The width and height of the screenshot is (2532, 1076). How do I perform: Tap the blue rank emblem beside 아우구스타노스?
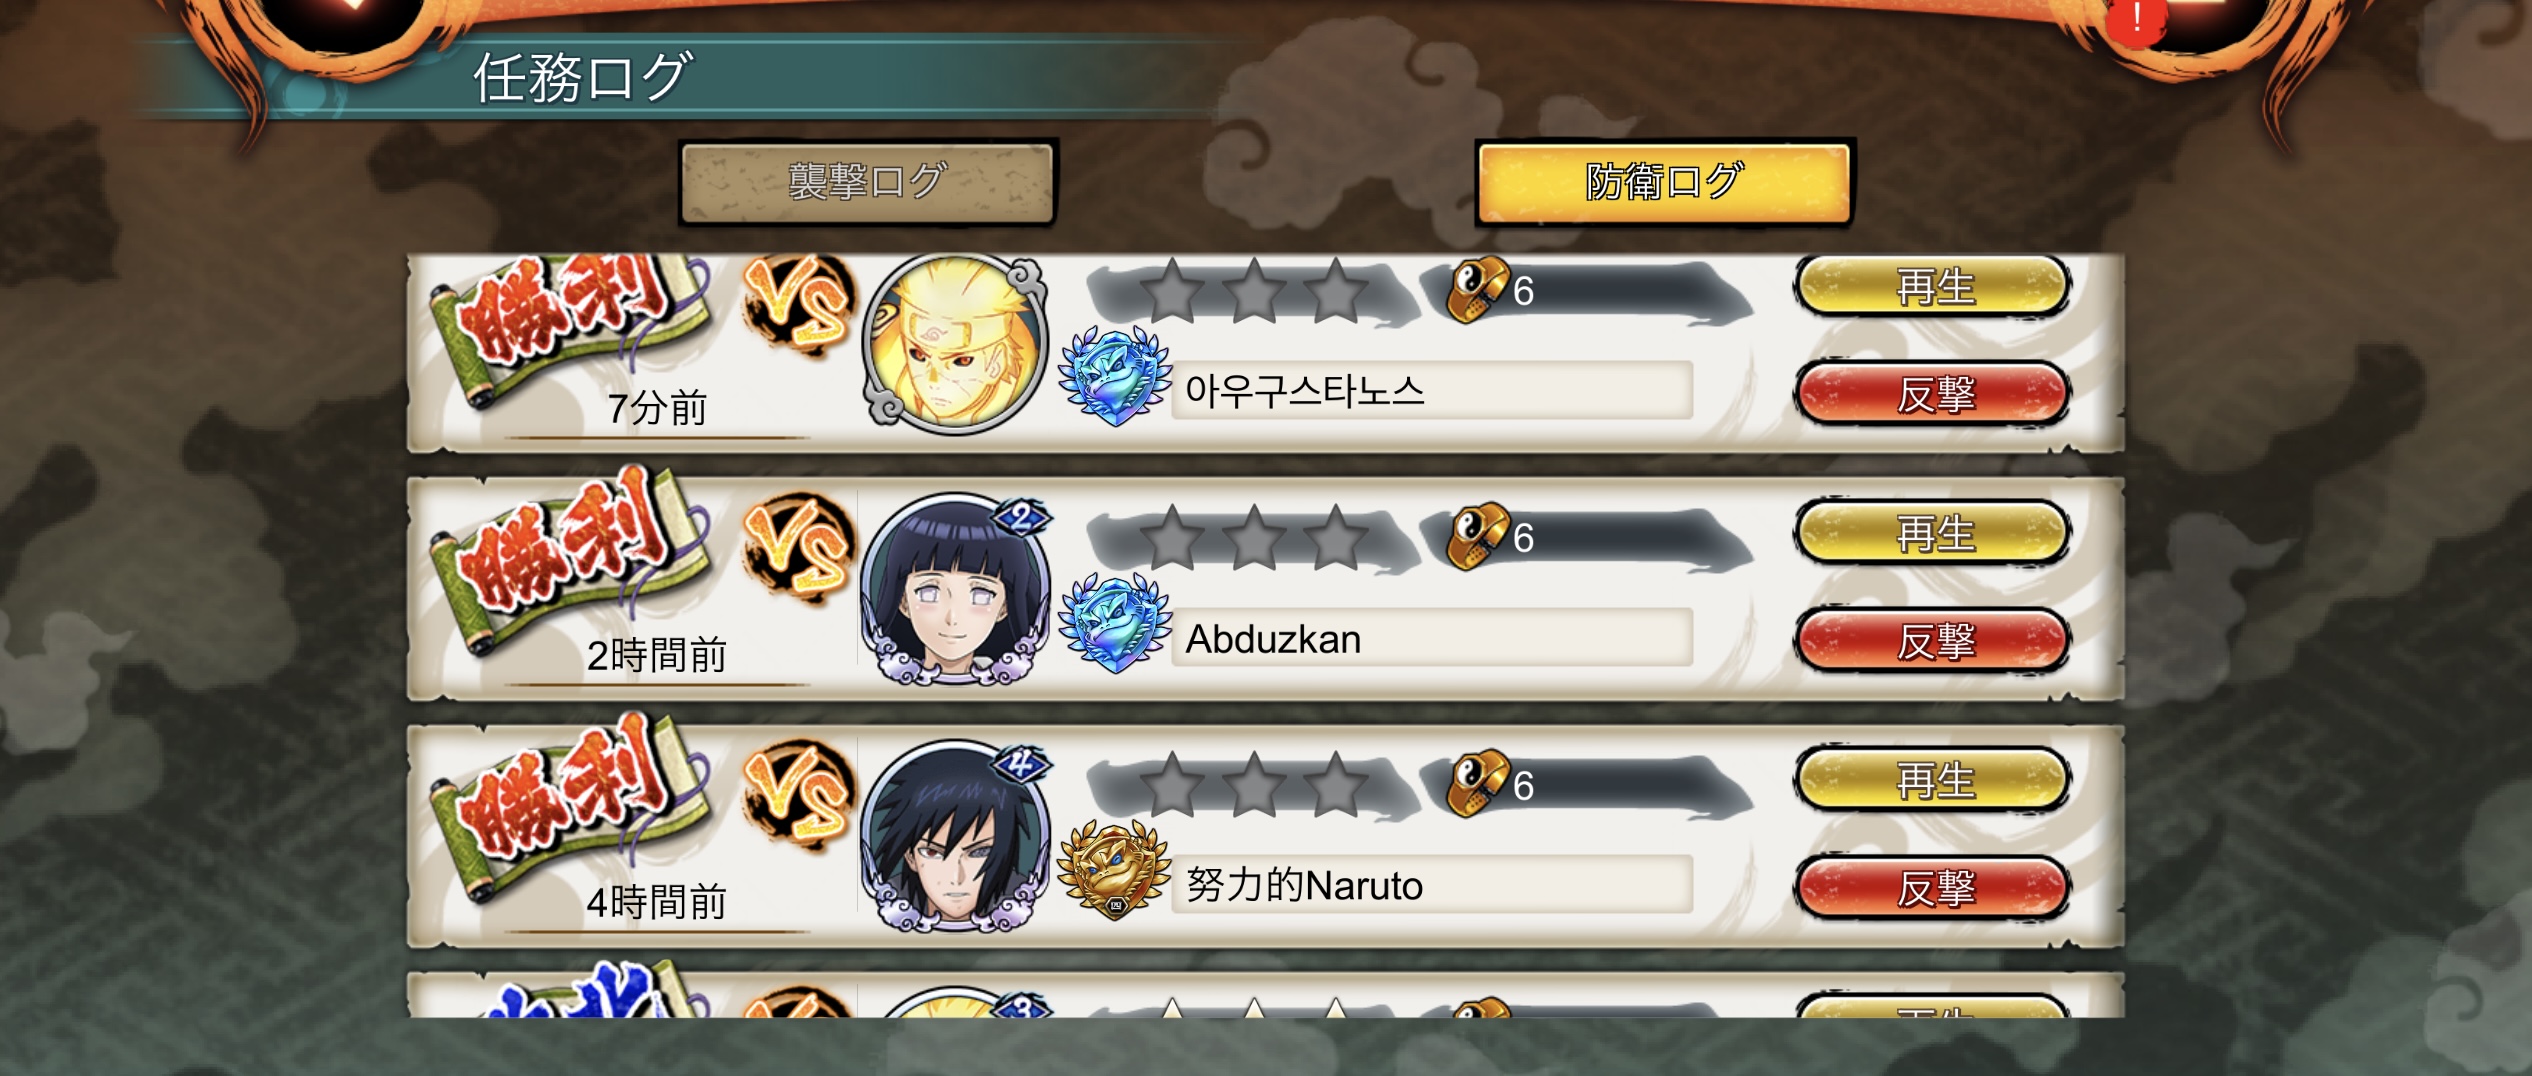[x=1115, y=377]
